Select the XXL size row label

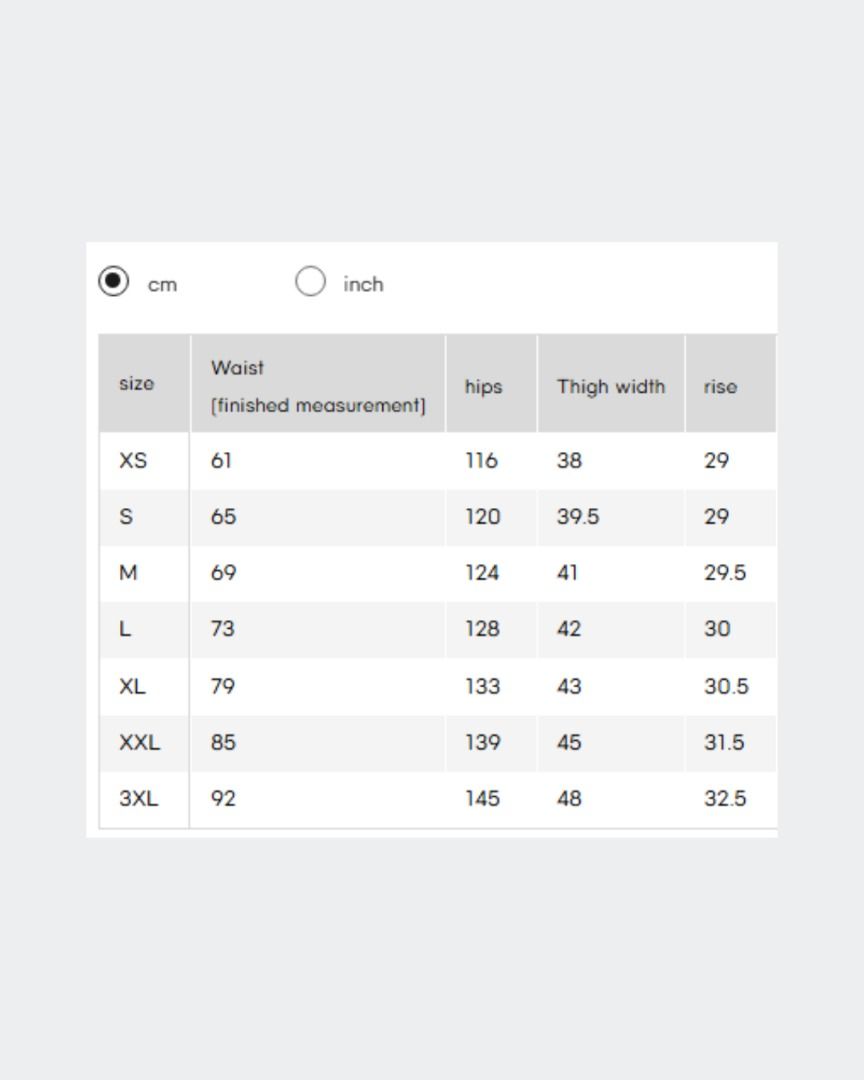point(139,742)
